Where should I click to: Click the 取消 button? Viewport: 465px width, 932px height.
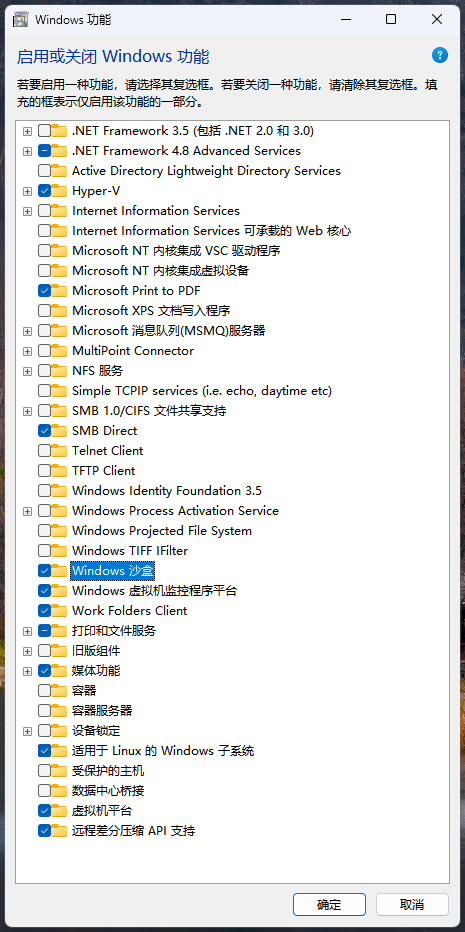(412, 905)
